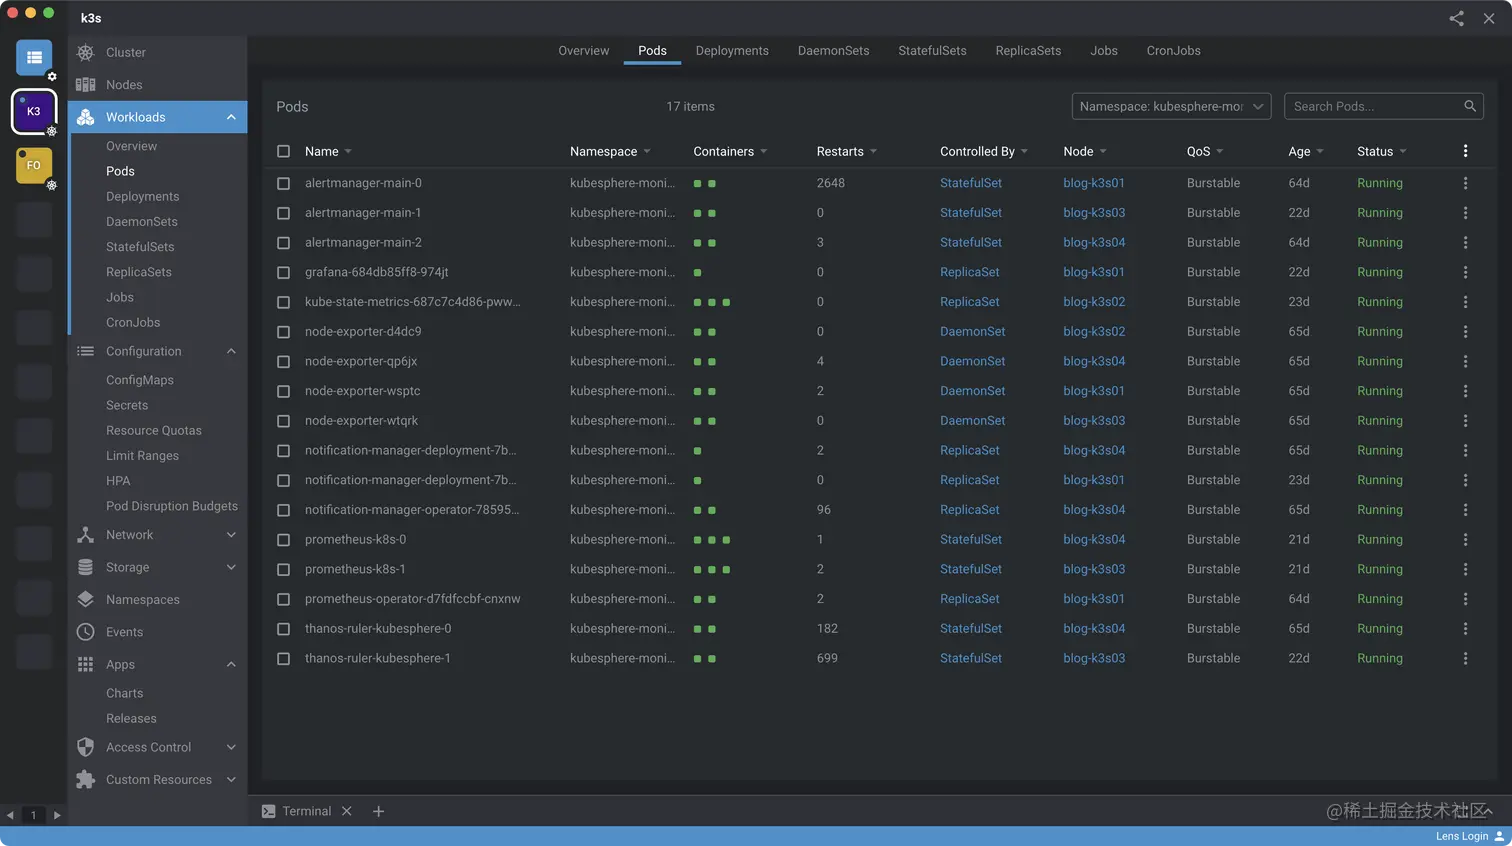Check the node-exporter-qp6jx row checkbox
Image resolution: width=1512 pixels, height=846 pixels.
coord(283,362)
